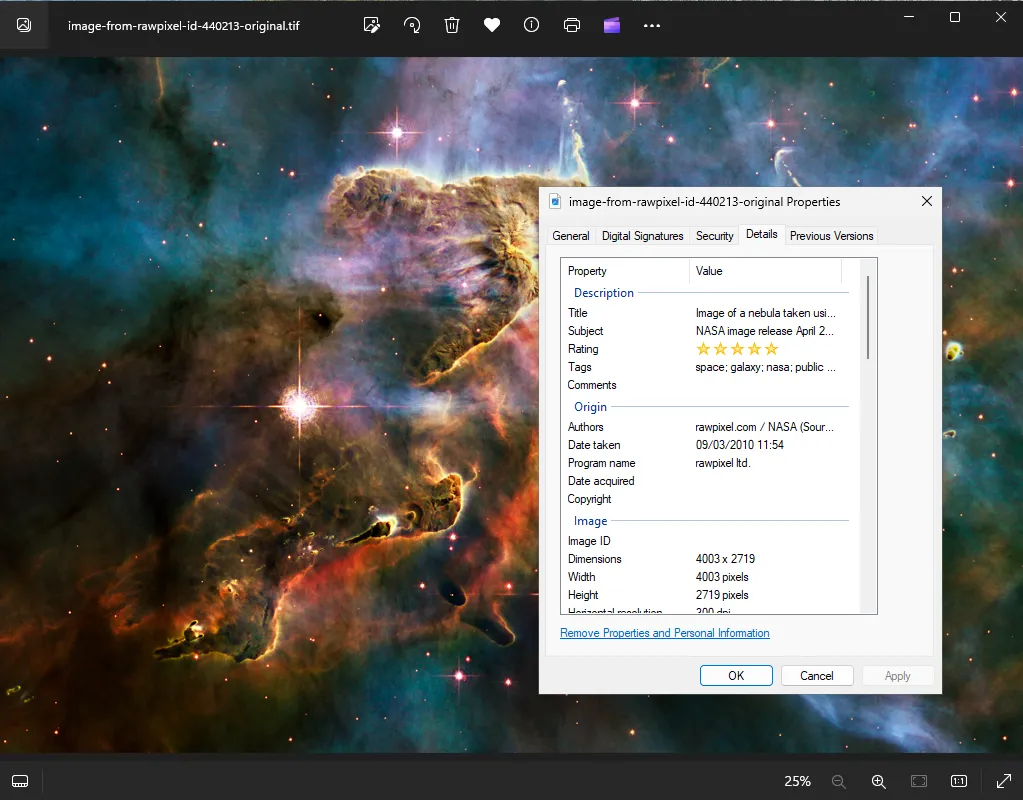
Task: Open the Edit image tool
Action: click(371, 25)
